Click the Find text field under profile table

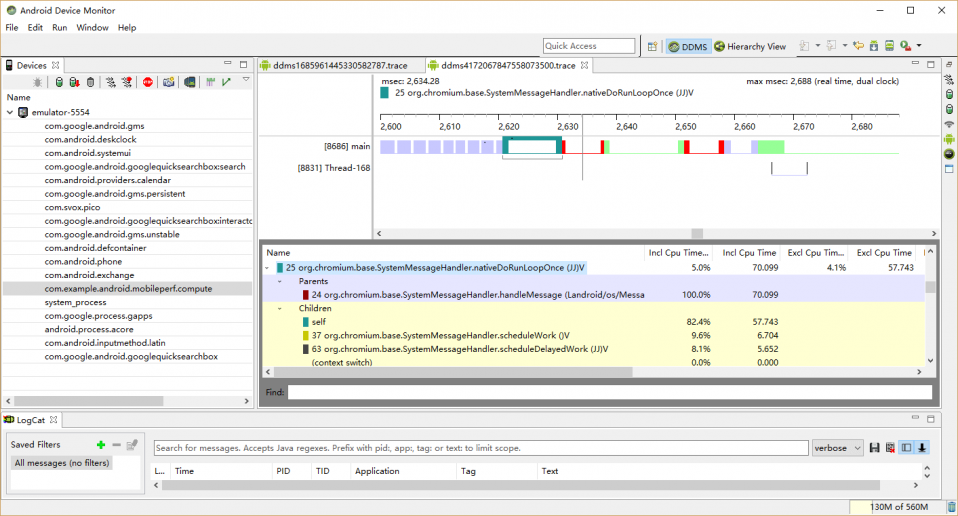(x=610, y=392)
